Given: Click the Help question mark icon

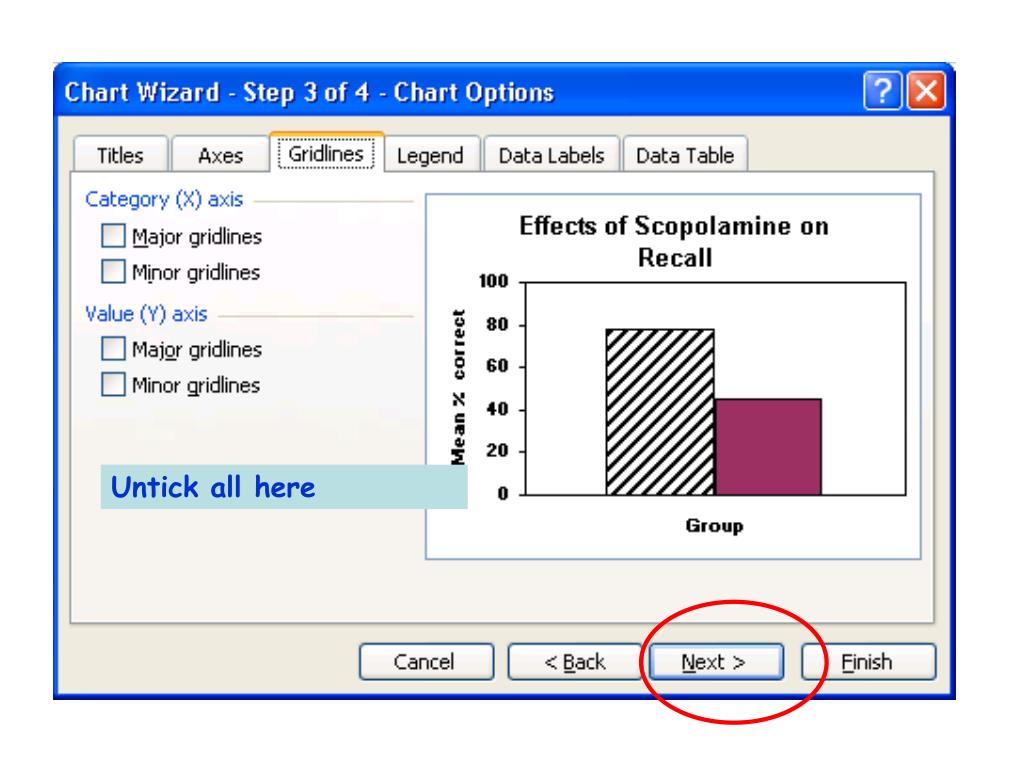Looking at the screenshot, I should [883, 91].
